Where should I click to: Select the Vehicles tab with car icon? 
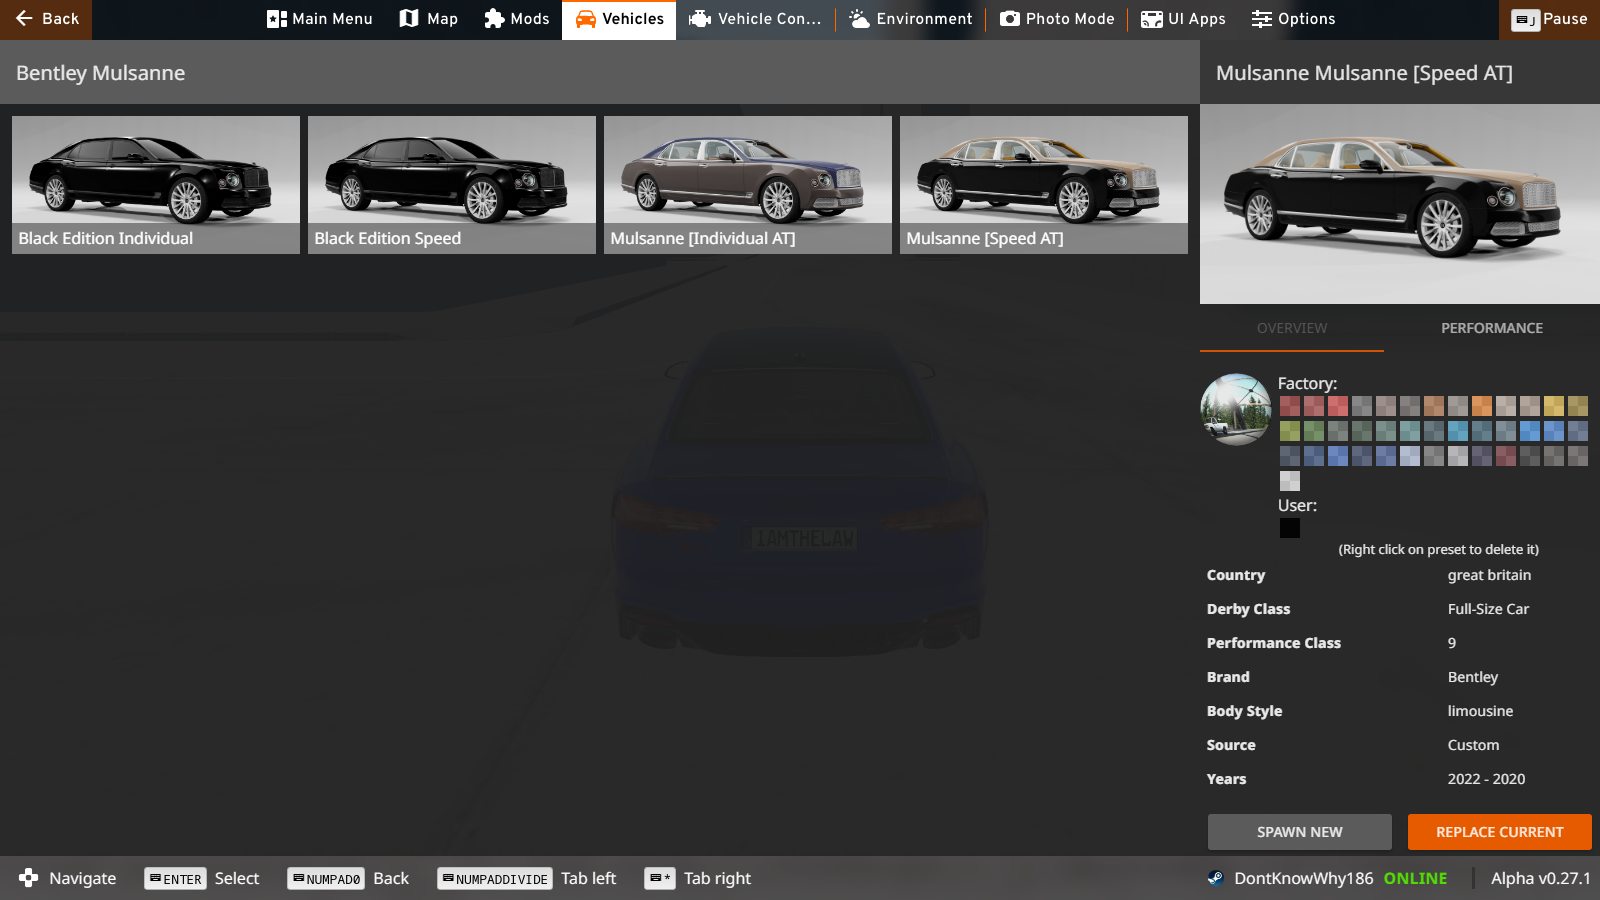point(619,19)
